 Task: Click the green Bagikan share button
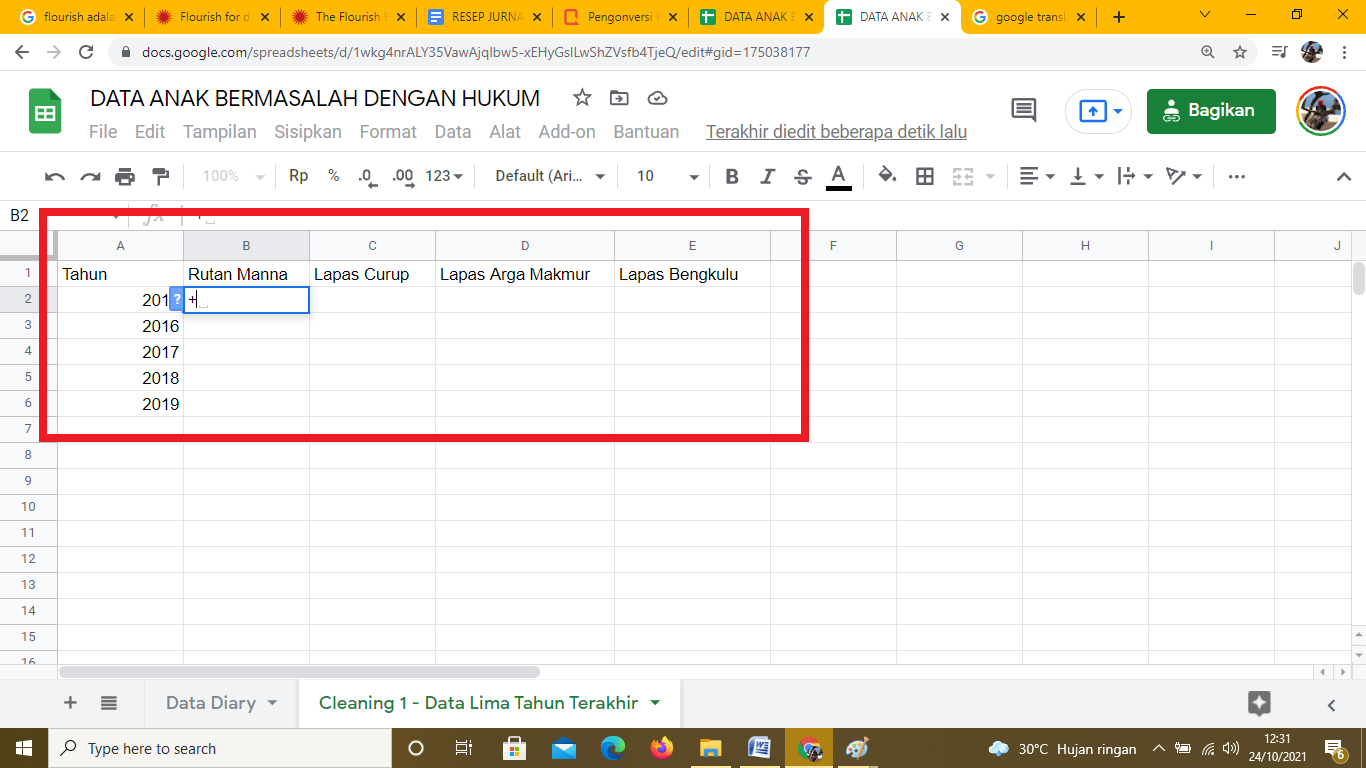[1211, 111]
